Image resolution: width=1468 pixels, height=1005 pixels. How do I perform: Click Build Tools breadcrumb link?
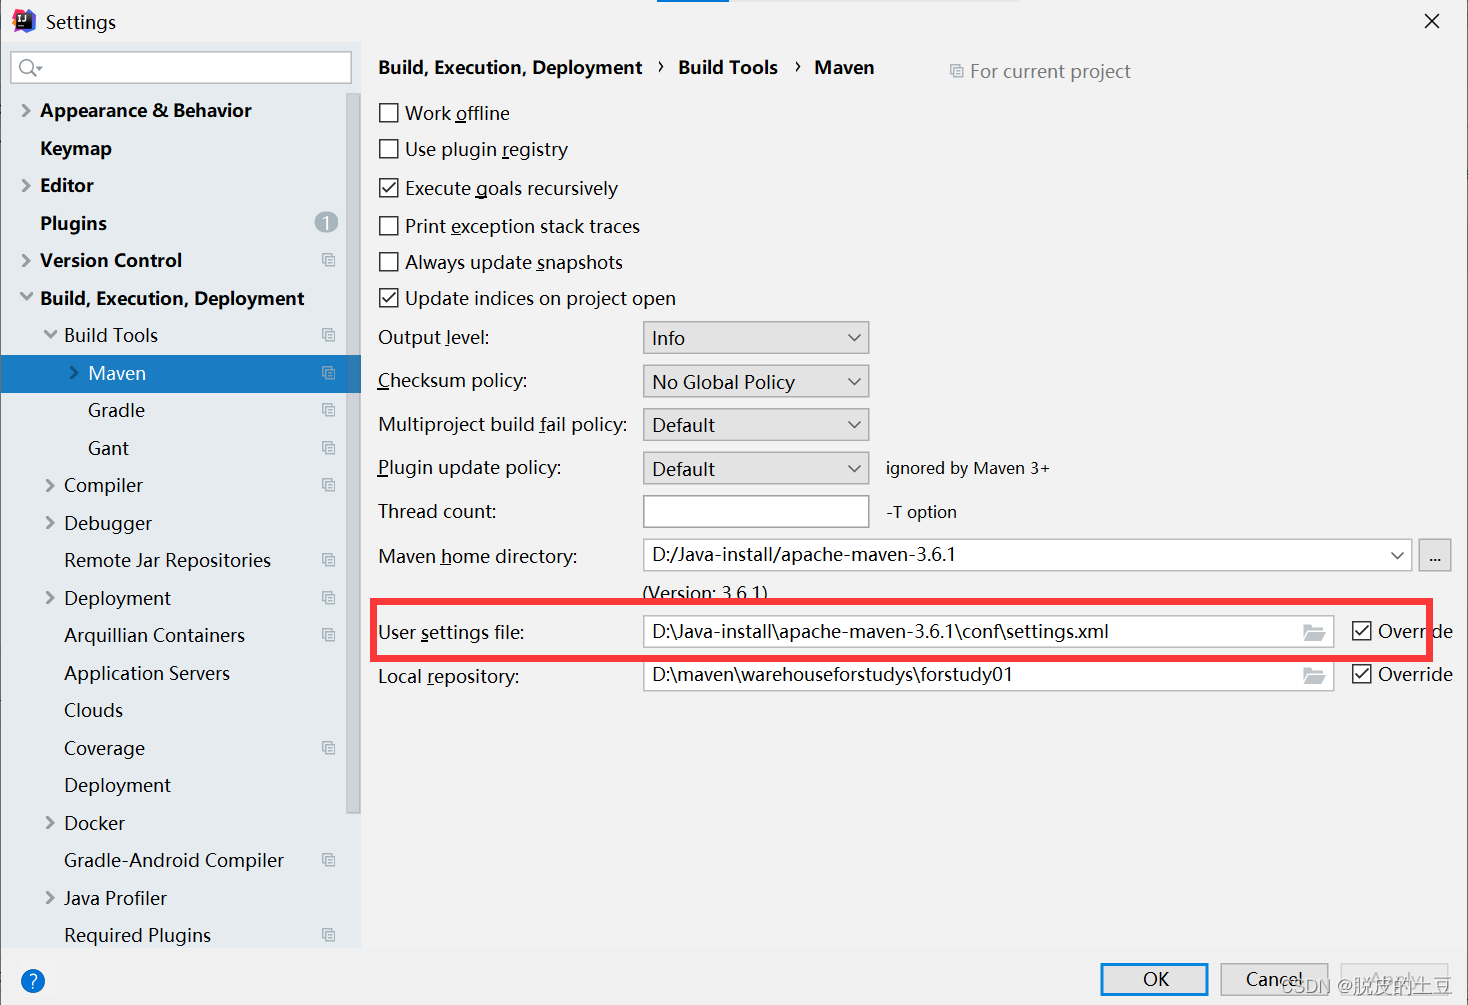click(x=728, y=67)
